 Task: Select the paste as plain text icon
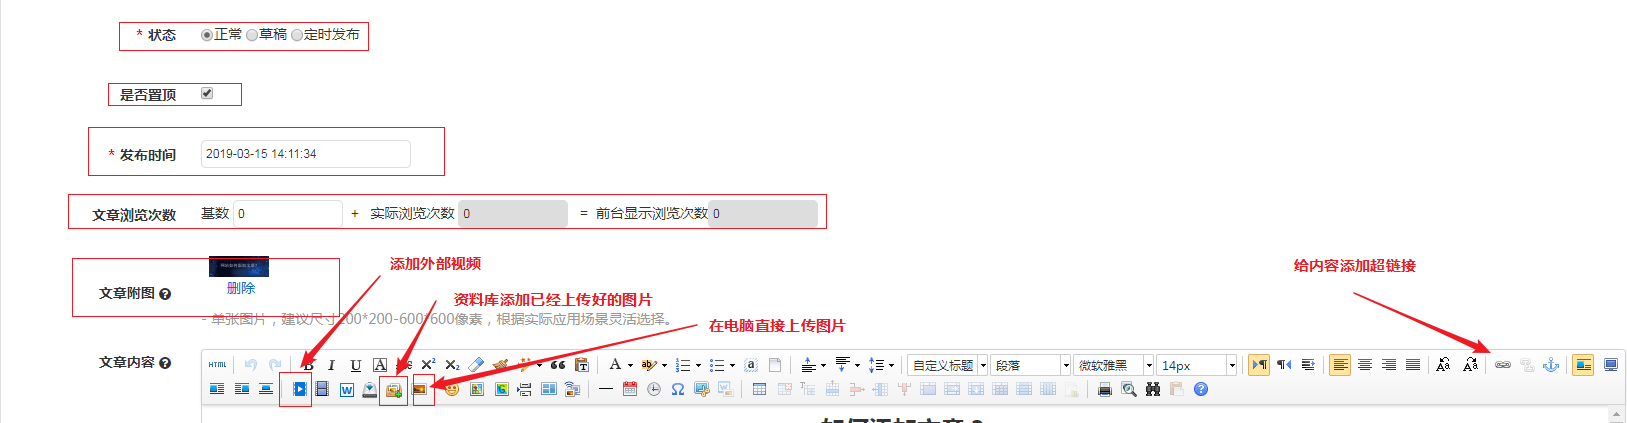click(582, 365)
